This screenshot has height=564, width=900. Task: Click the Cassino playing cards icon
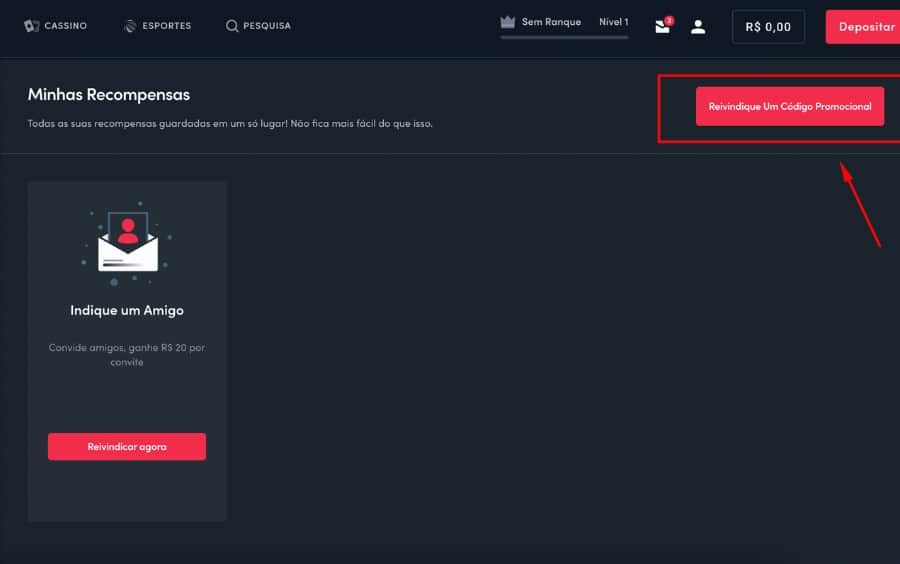coord(31,26)
